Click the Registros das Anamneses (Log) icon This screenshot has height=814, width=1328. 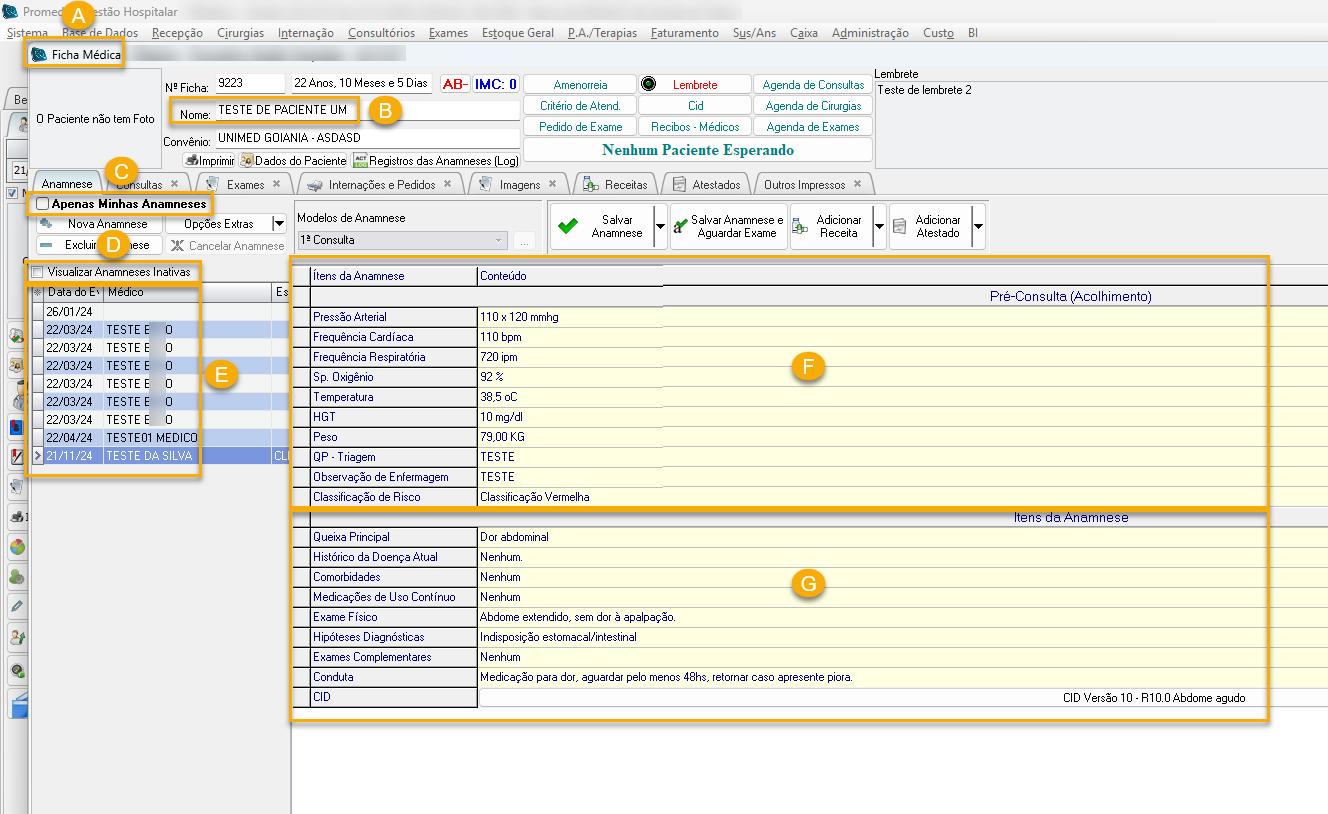pos(360,160)
